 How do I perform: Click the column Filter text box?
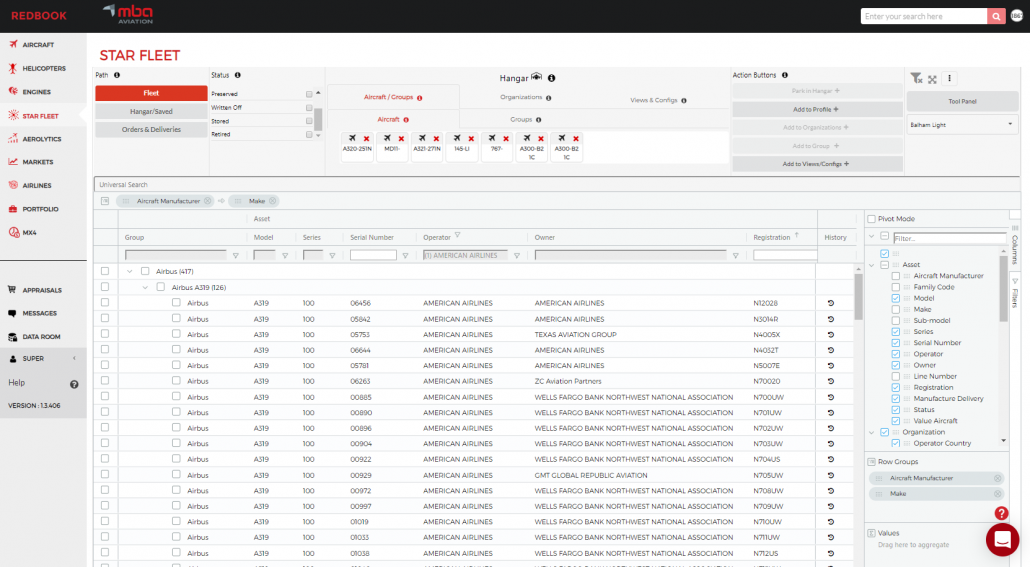click(x=949, y=238)
